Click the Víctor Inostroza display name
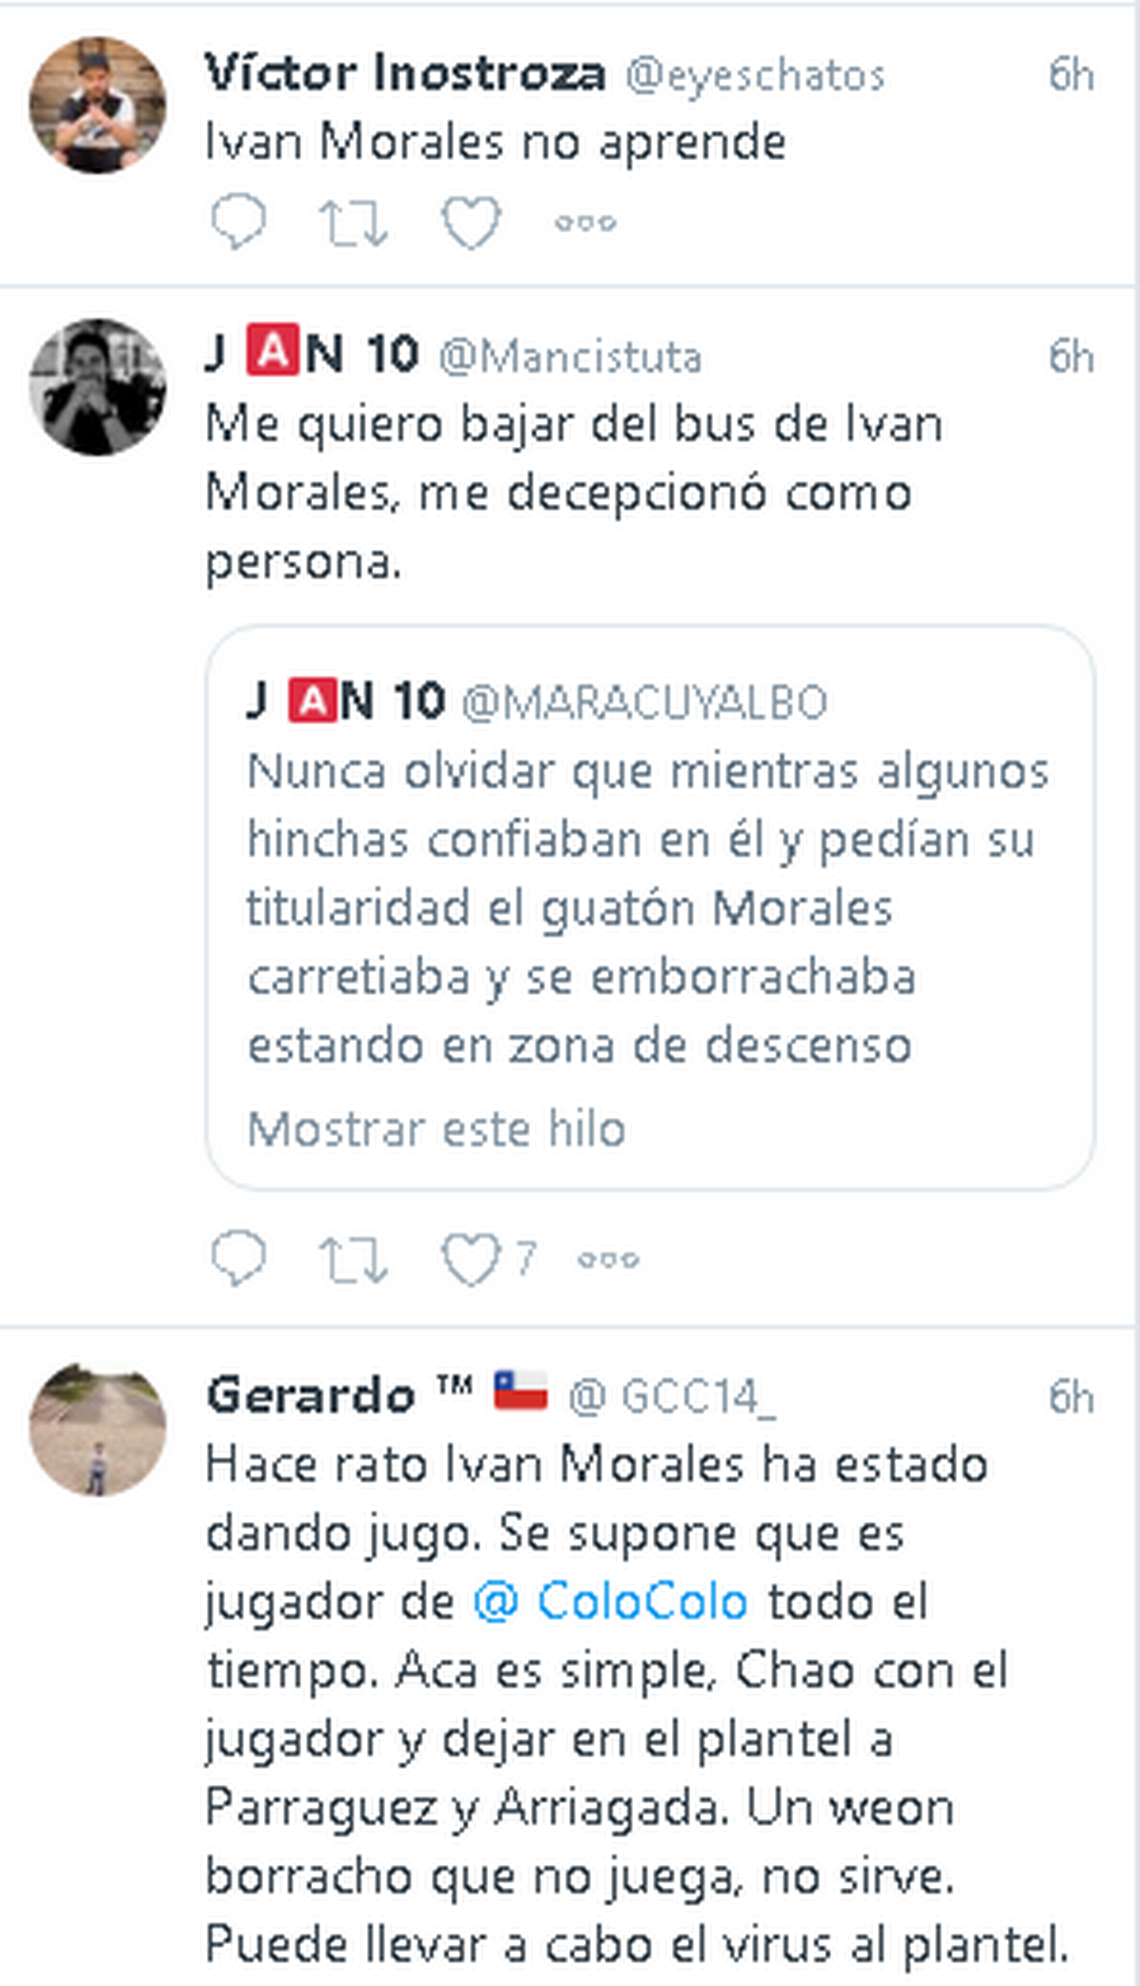The image size is (1140, 1986). coord(405,73)
